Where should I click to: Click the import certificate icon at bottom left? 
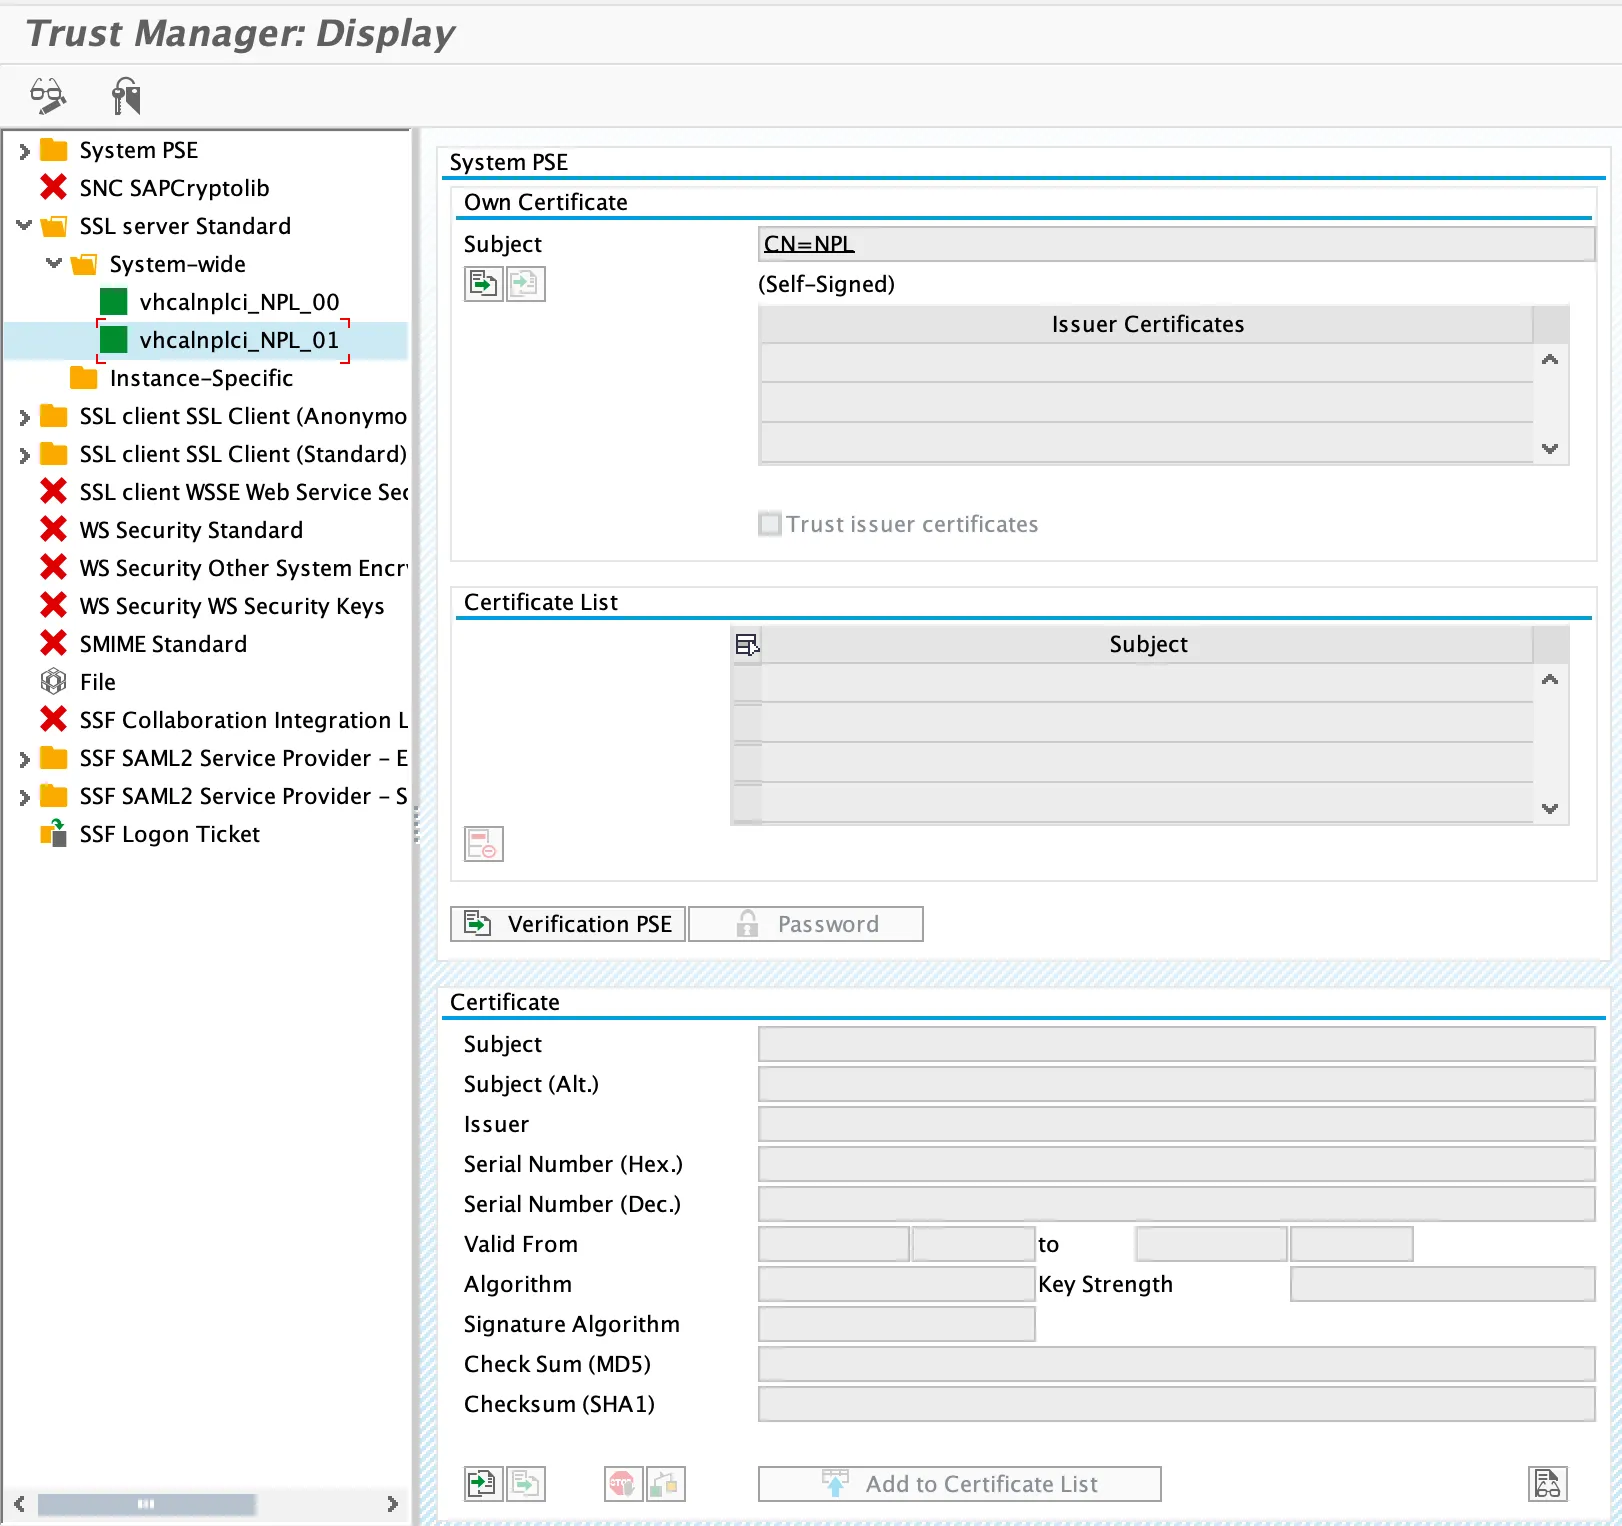[x=483, y=1483]
